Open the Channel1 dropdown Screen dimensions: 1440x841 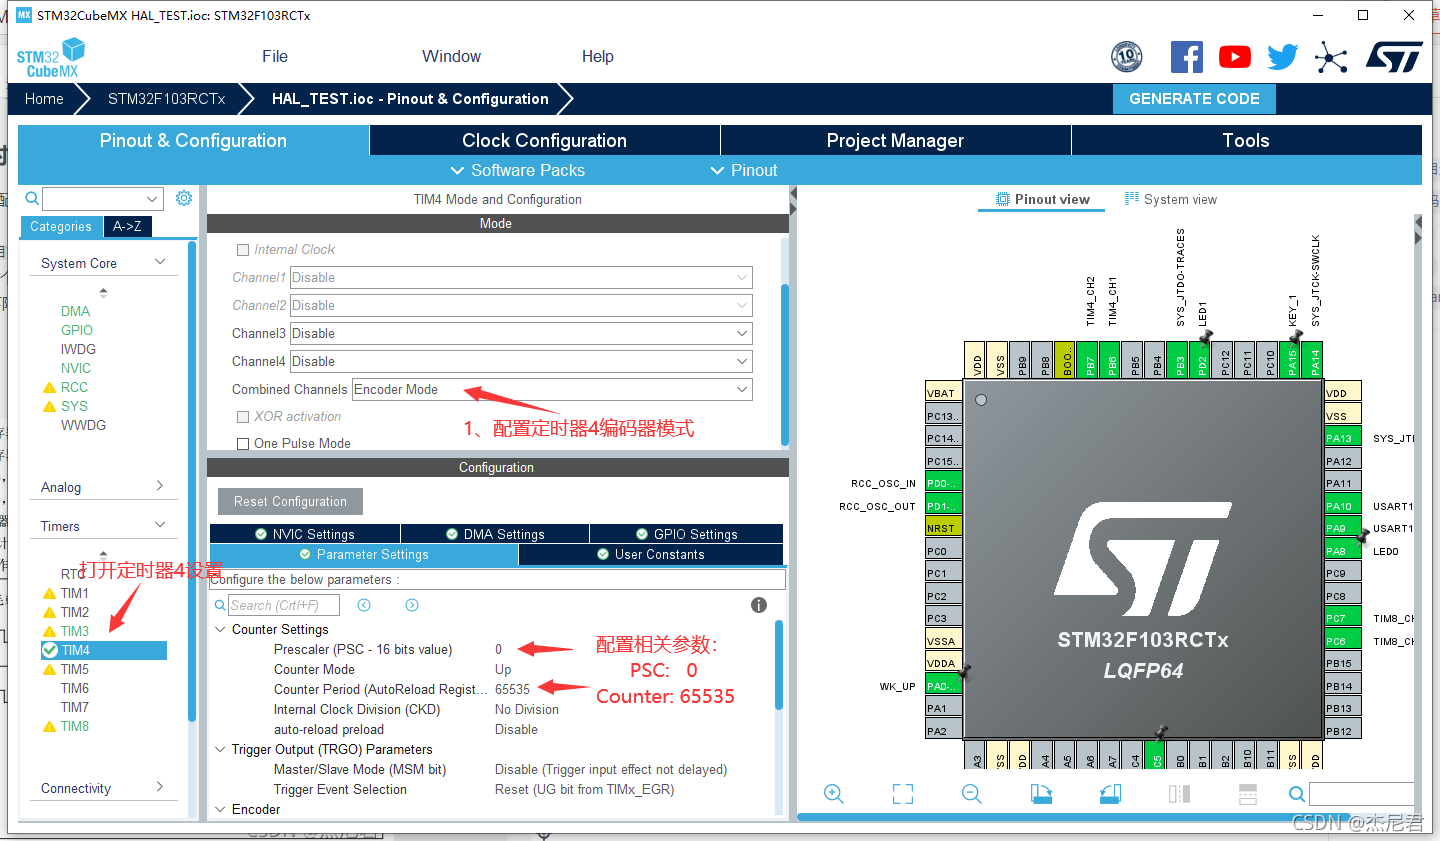pos(521,278)
